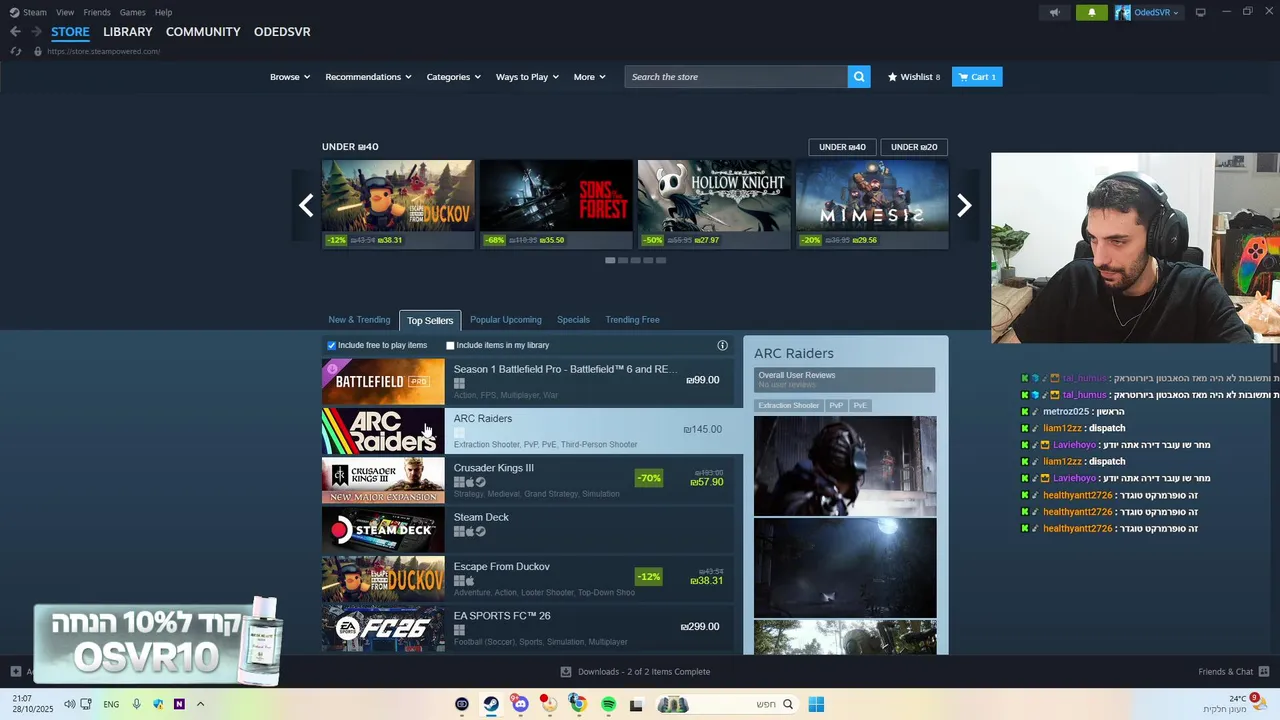Image resolution: width=1280 pixels, height=720 pixels.
Task: Open the OdedSVR account dropdown
Action: pyautogui.click(x=1156, y=13)
